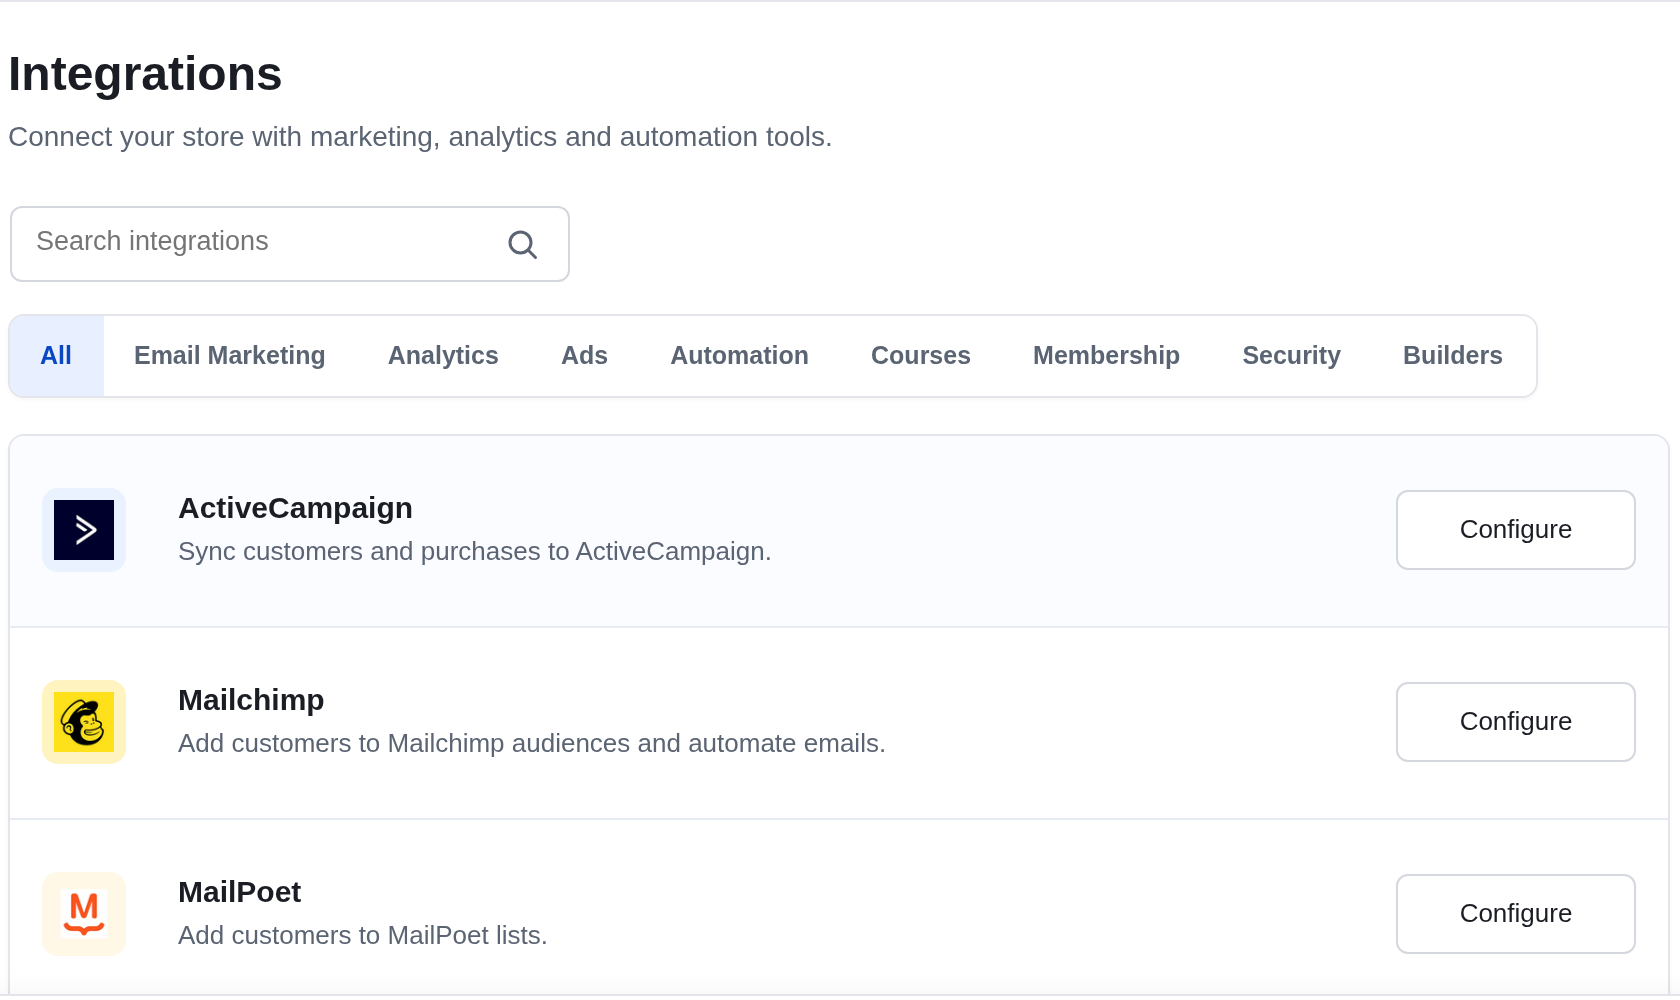Click 'Add customers to MailPoet lists.'
The width and height of the screenshot is (1680, 1000).
(363, 936)
